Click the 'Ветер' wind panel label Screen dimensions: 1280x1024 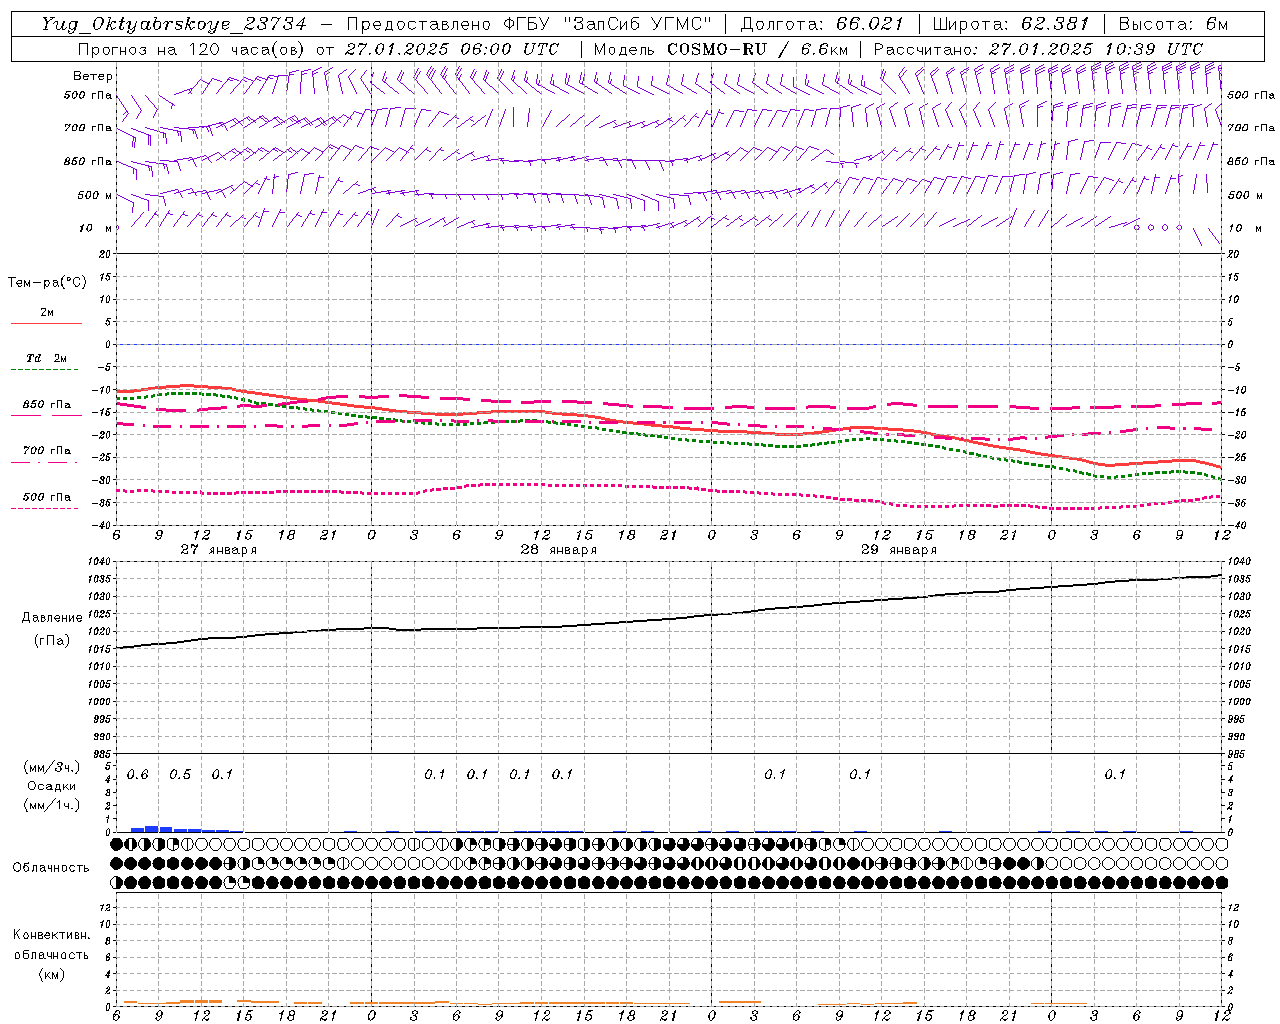93,76
